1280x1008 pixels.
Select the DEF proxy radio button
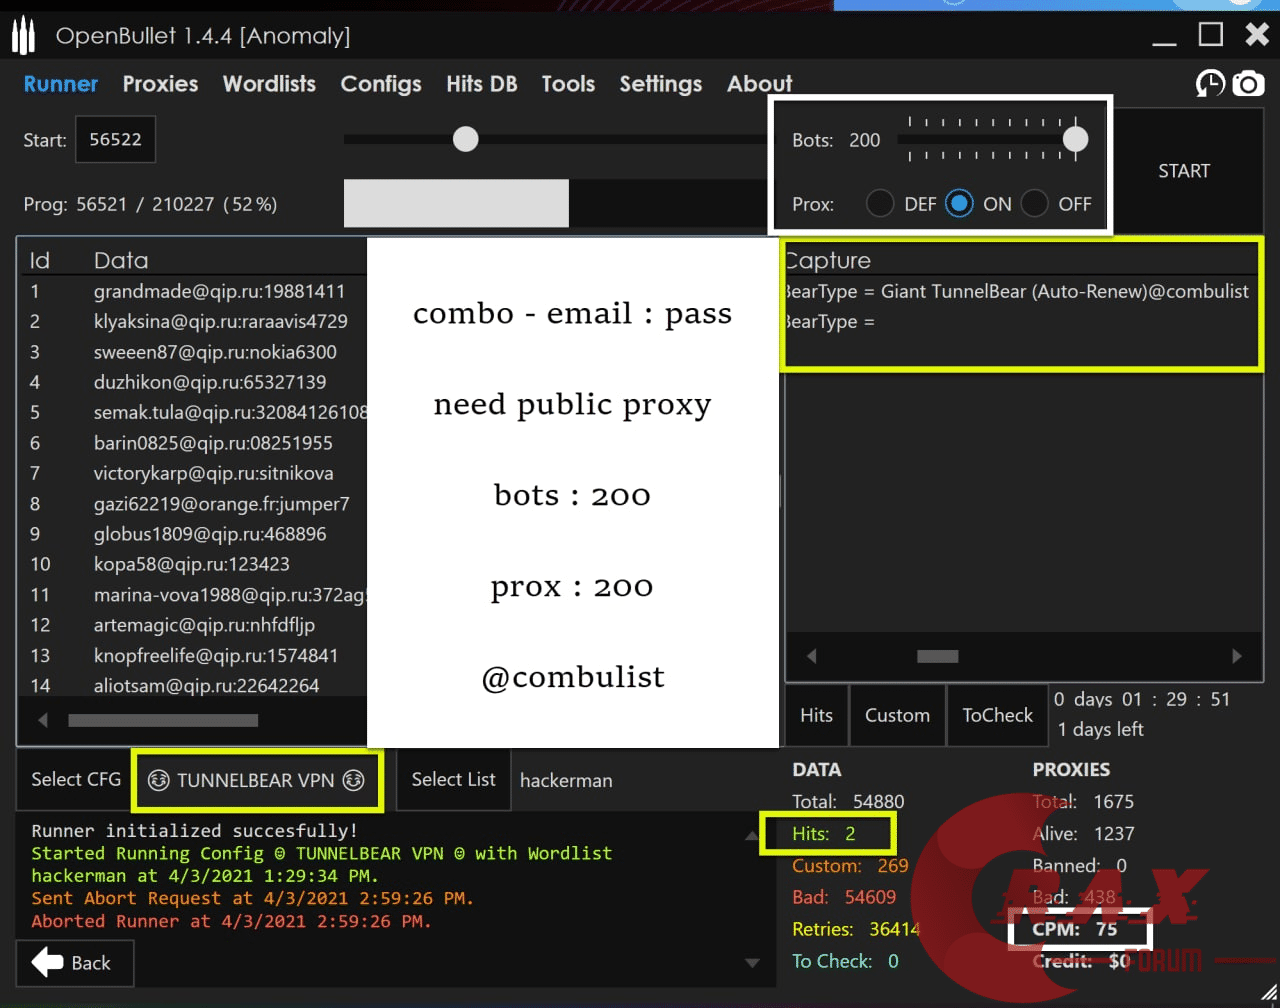[x=880, y=204]
